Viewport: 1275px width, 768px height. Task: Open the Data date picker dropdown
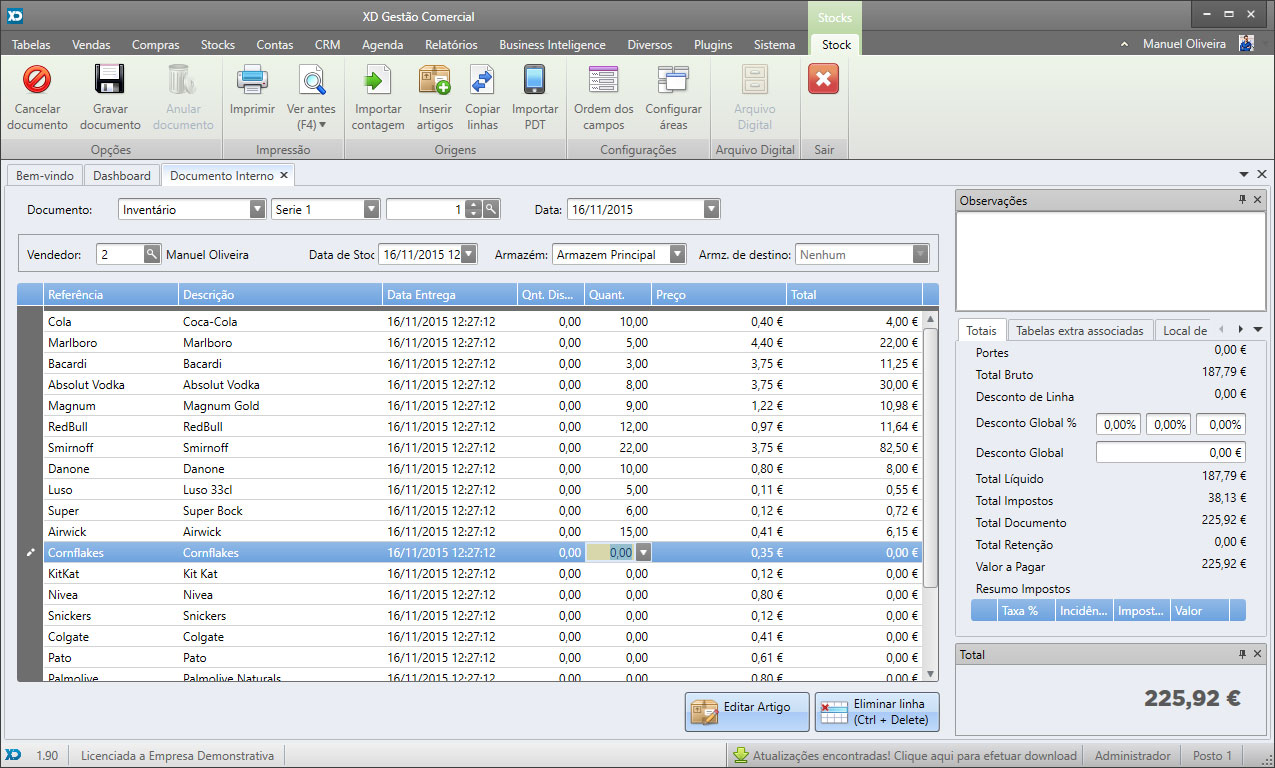coord(711,210)
